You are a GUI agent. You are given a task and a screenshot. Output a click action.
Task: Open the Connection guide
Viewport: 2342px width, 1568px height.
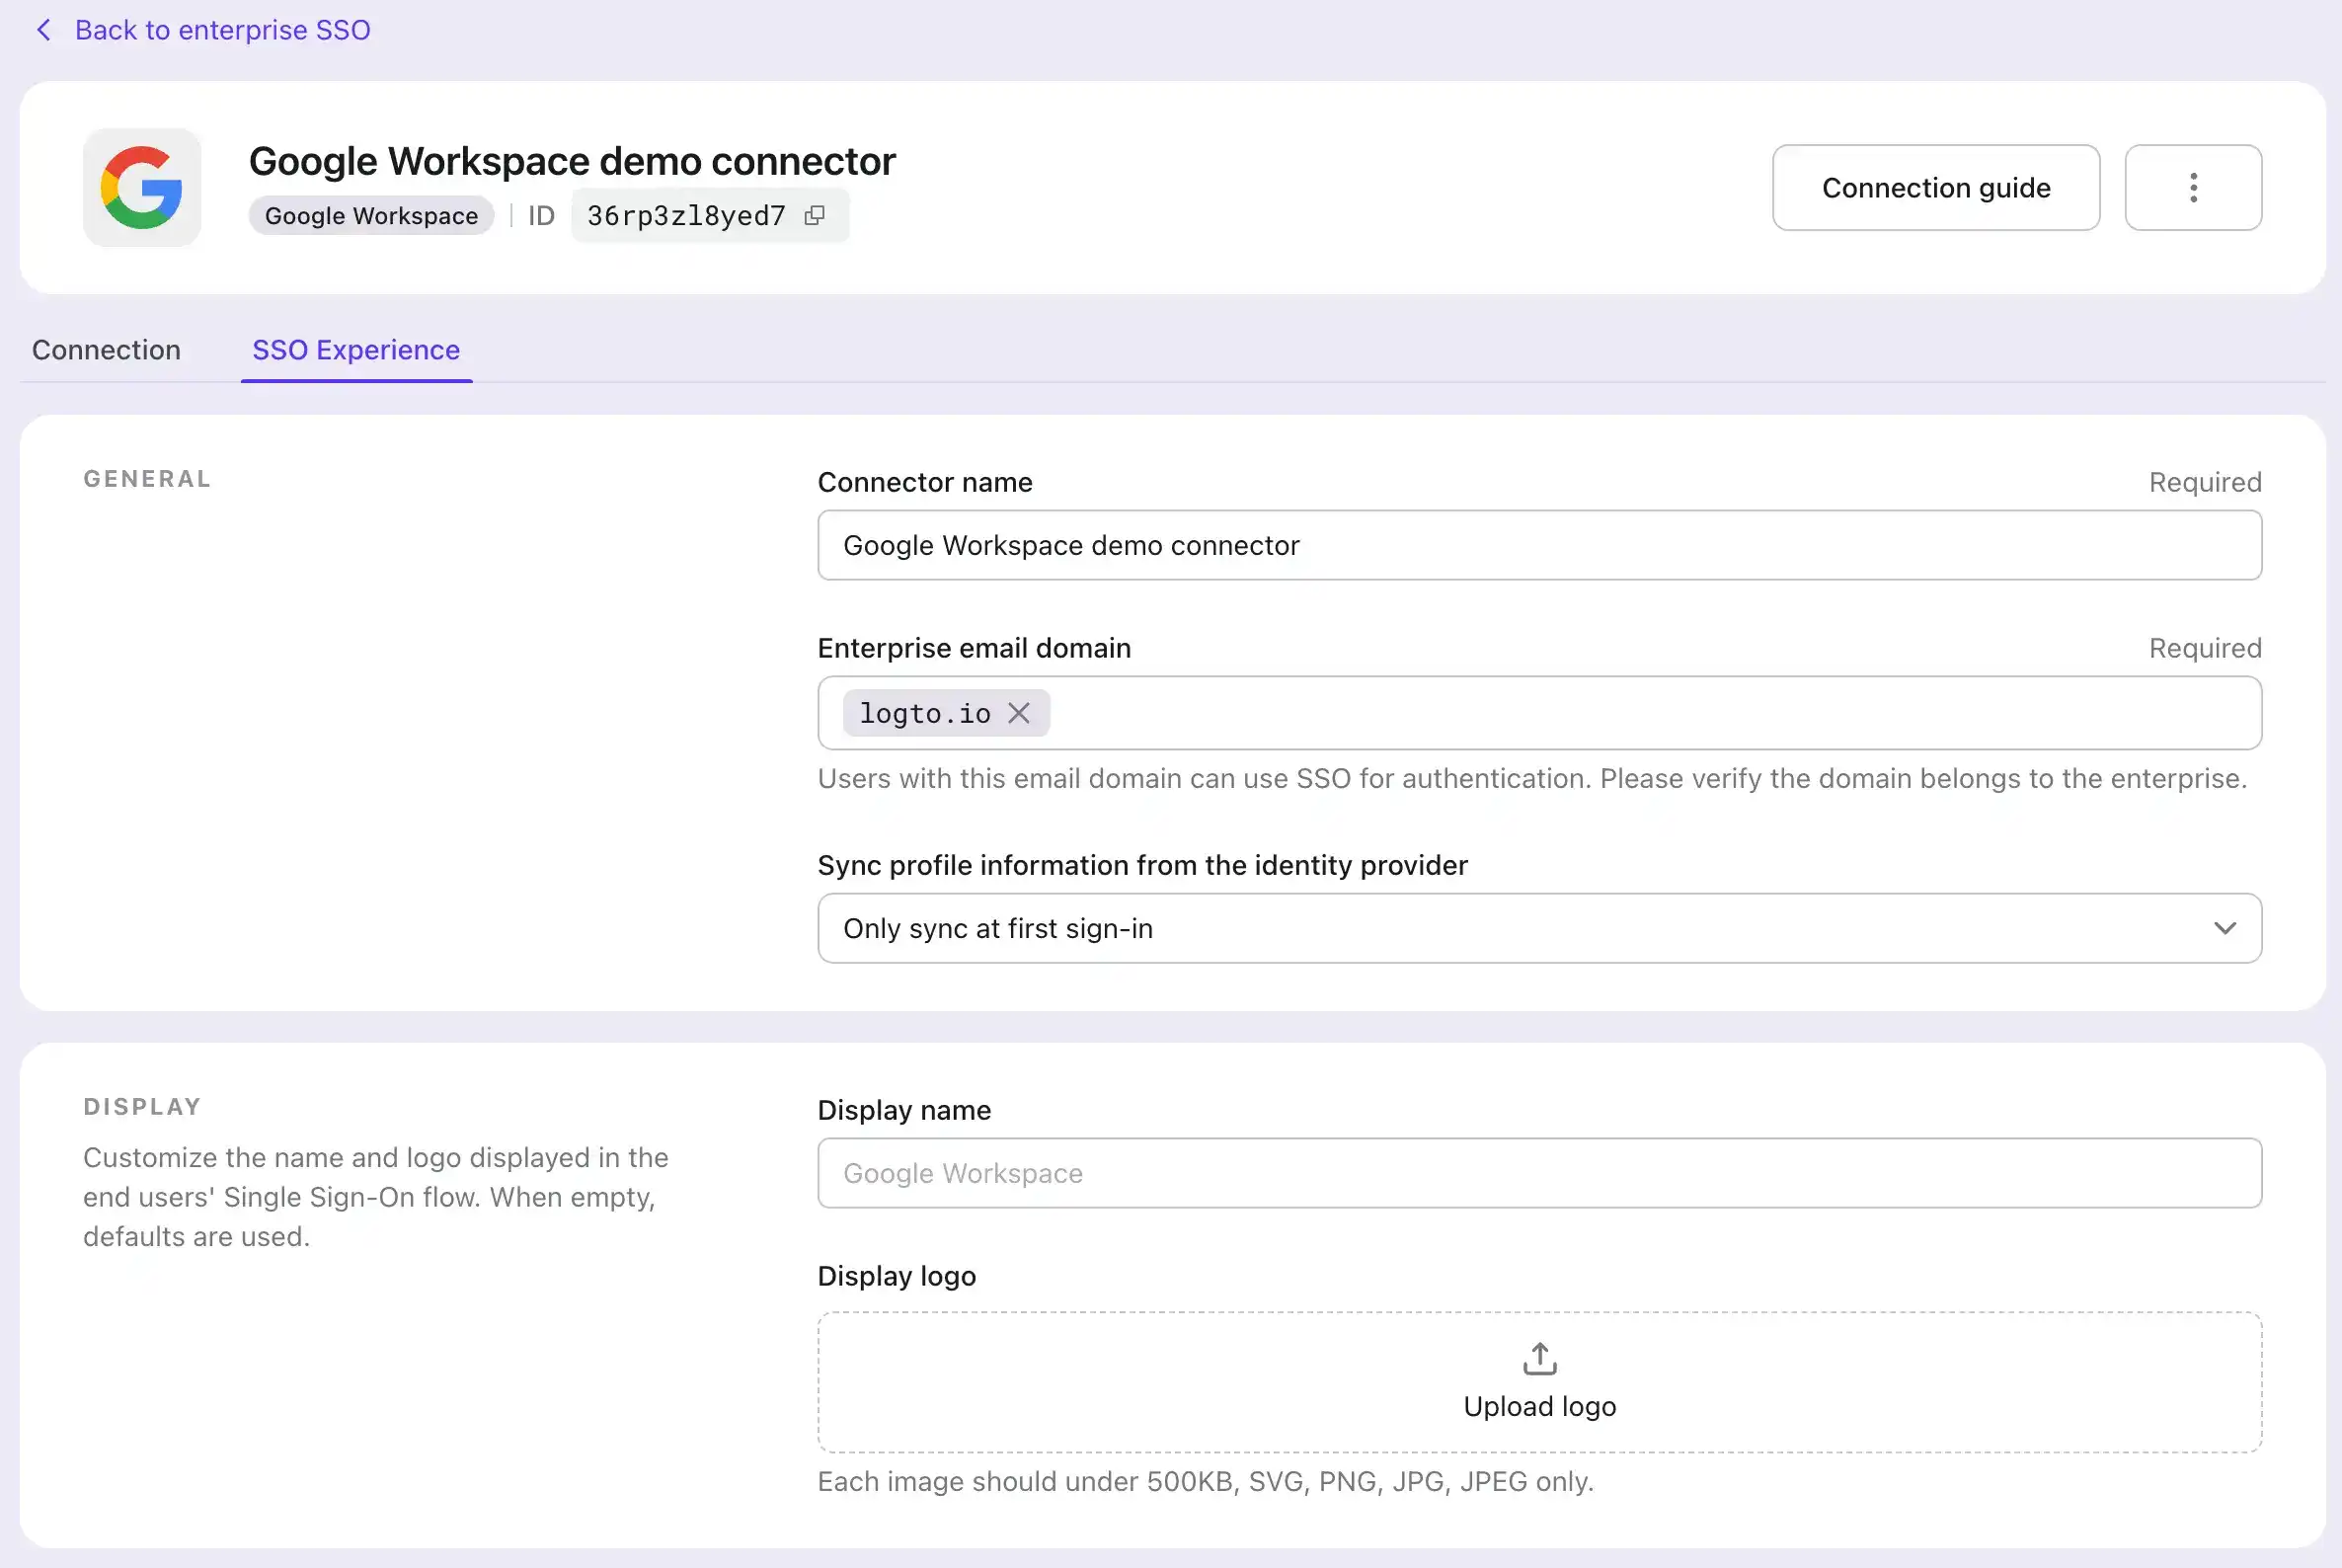1935,188
